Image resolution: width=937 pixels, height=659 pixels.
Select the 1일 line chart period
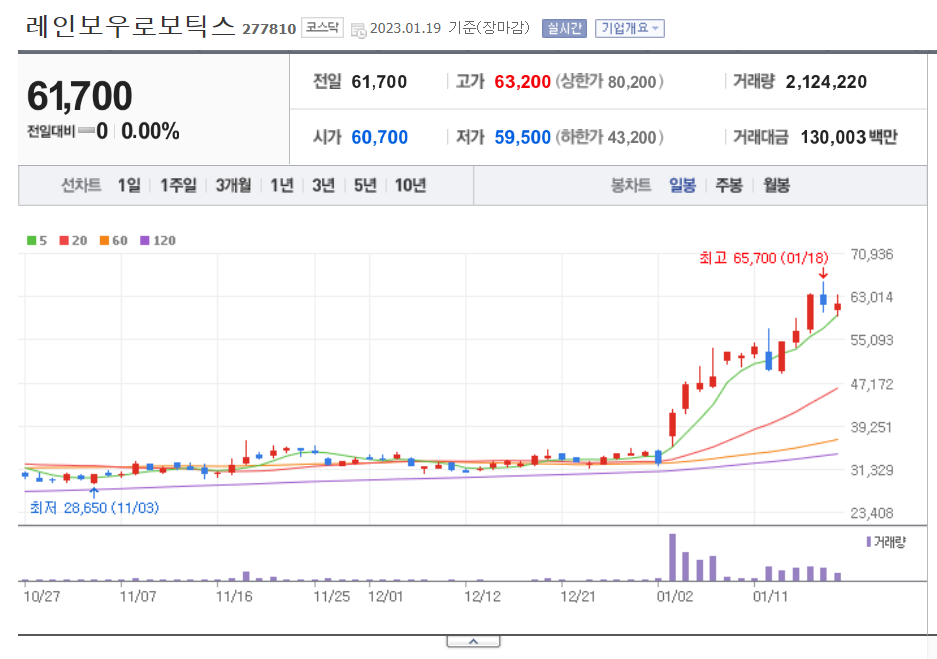click(x=129, y=185)
